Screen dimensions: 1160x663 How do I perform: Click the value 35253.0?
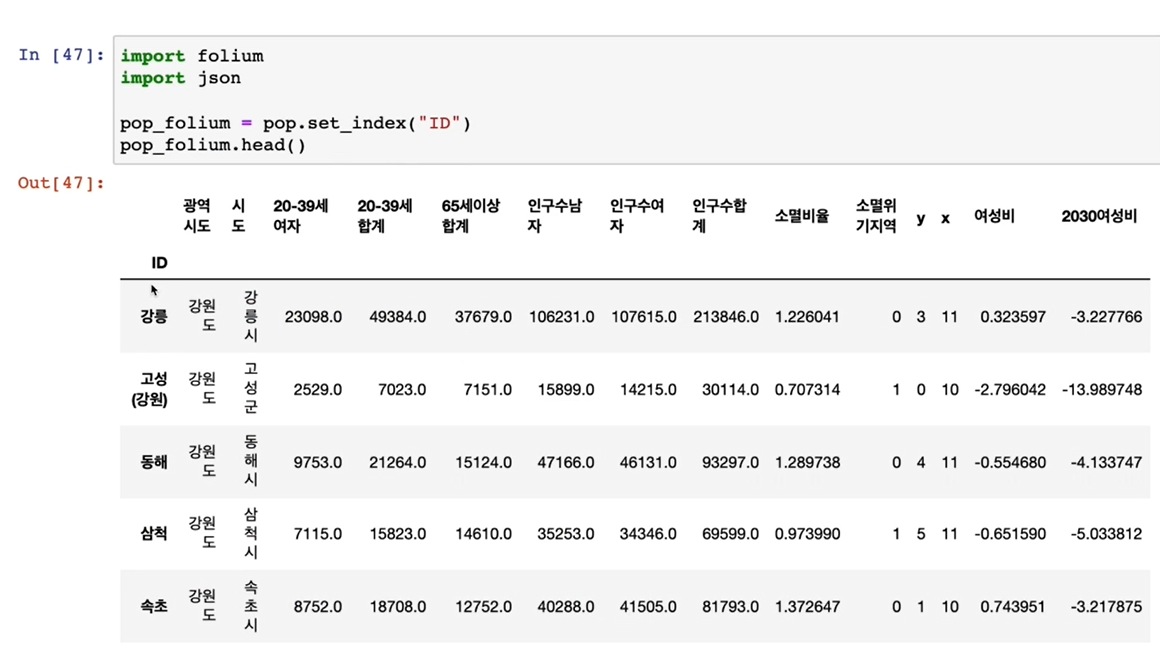566,534
